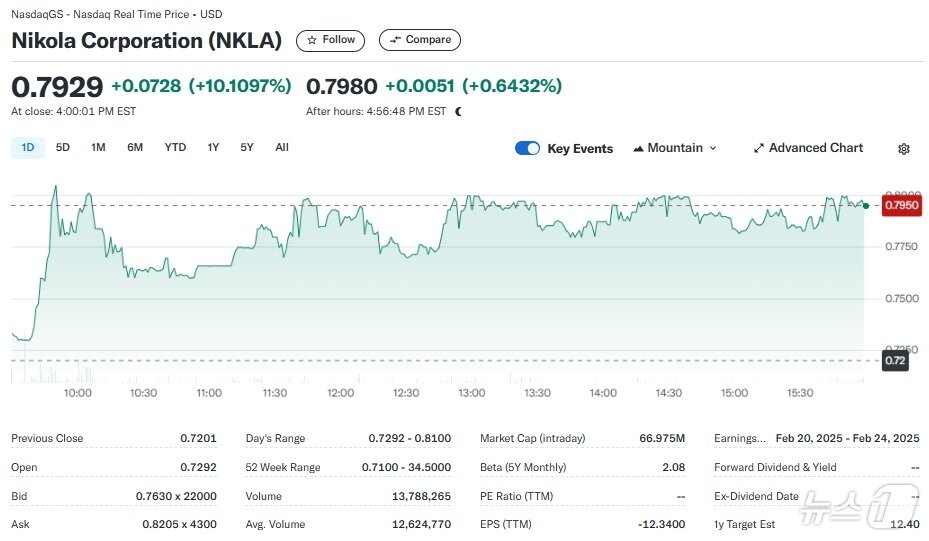Toggle the Key Events switch

coord(527,148)
